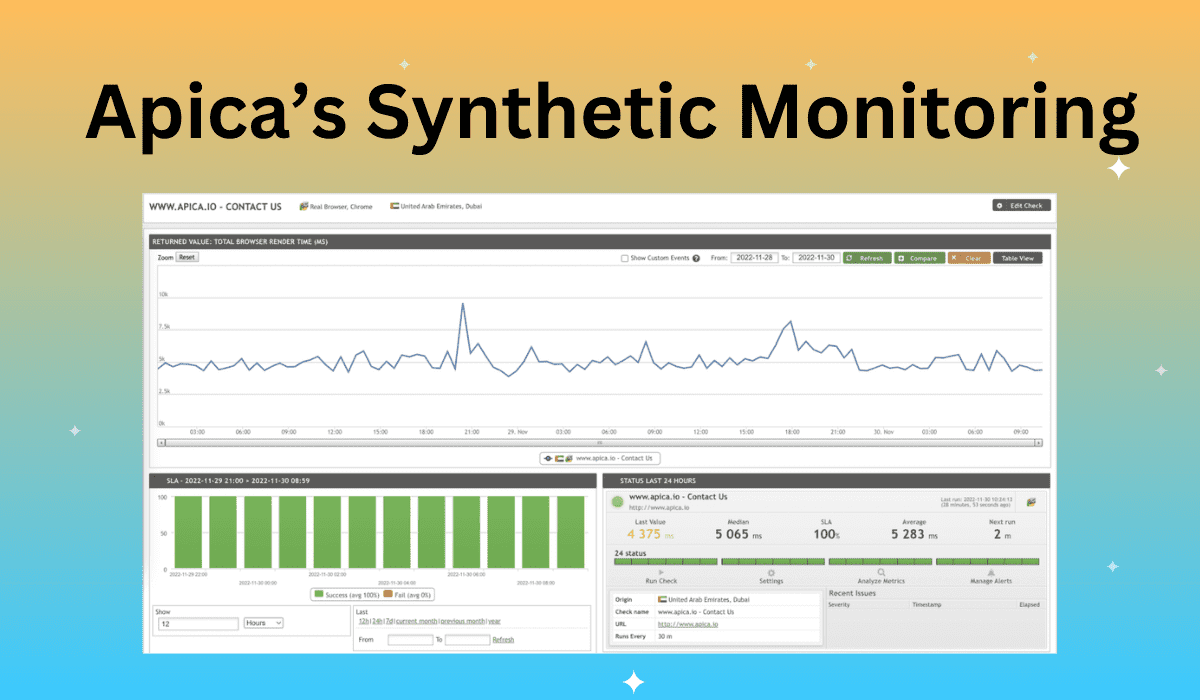
Task: Click the green Compare button
Action: click(x=918, y=258)
